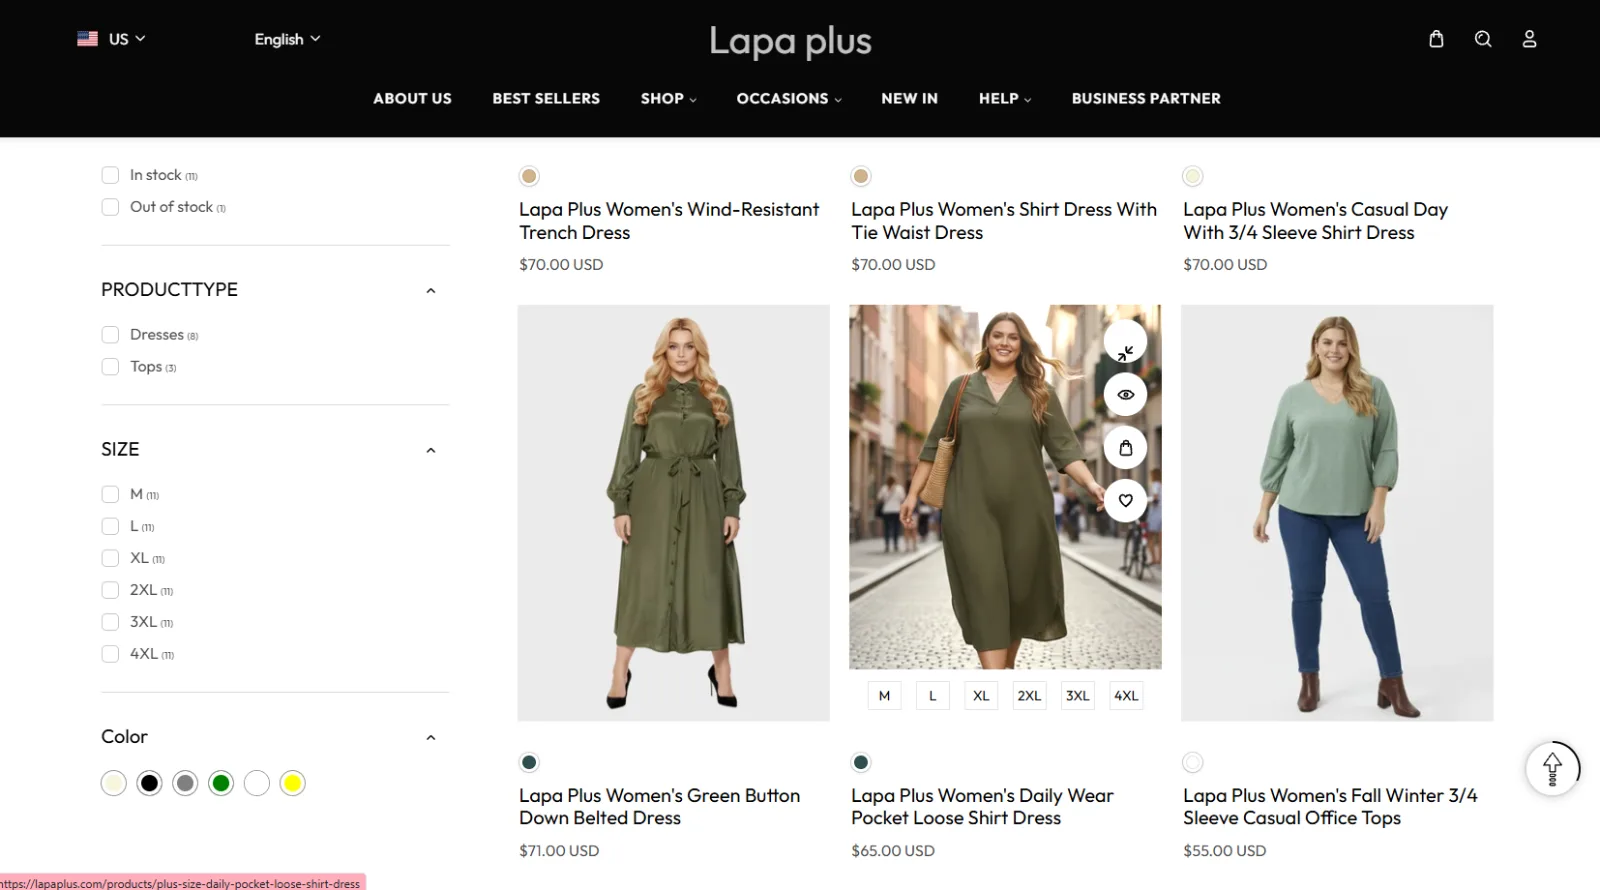The width and height of the screenshot is (1600, 890).
Task: Choose size 3XL on Daily Wear dress card
Action: tap(1077, 696)
